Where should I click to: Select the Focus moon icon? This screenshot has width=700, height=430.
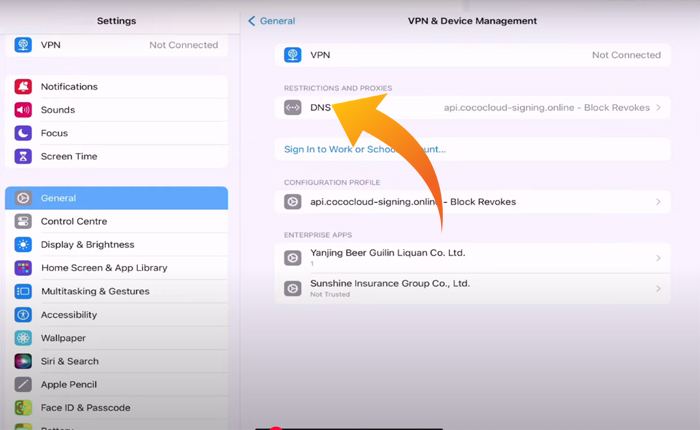click(23, 133)
